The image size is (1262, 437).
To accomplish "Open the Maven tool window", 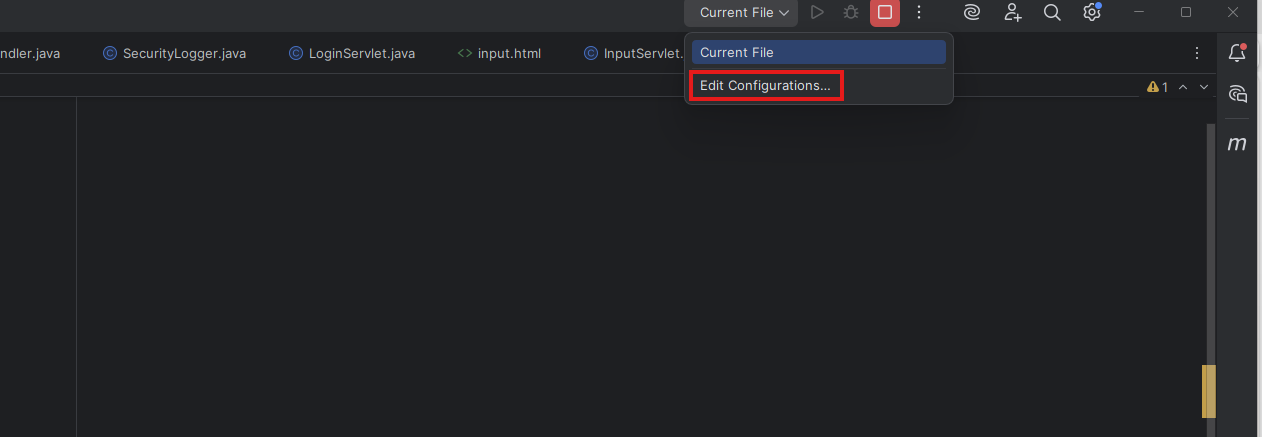I will click(x=1237, y=144).
